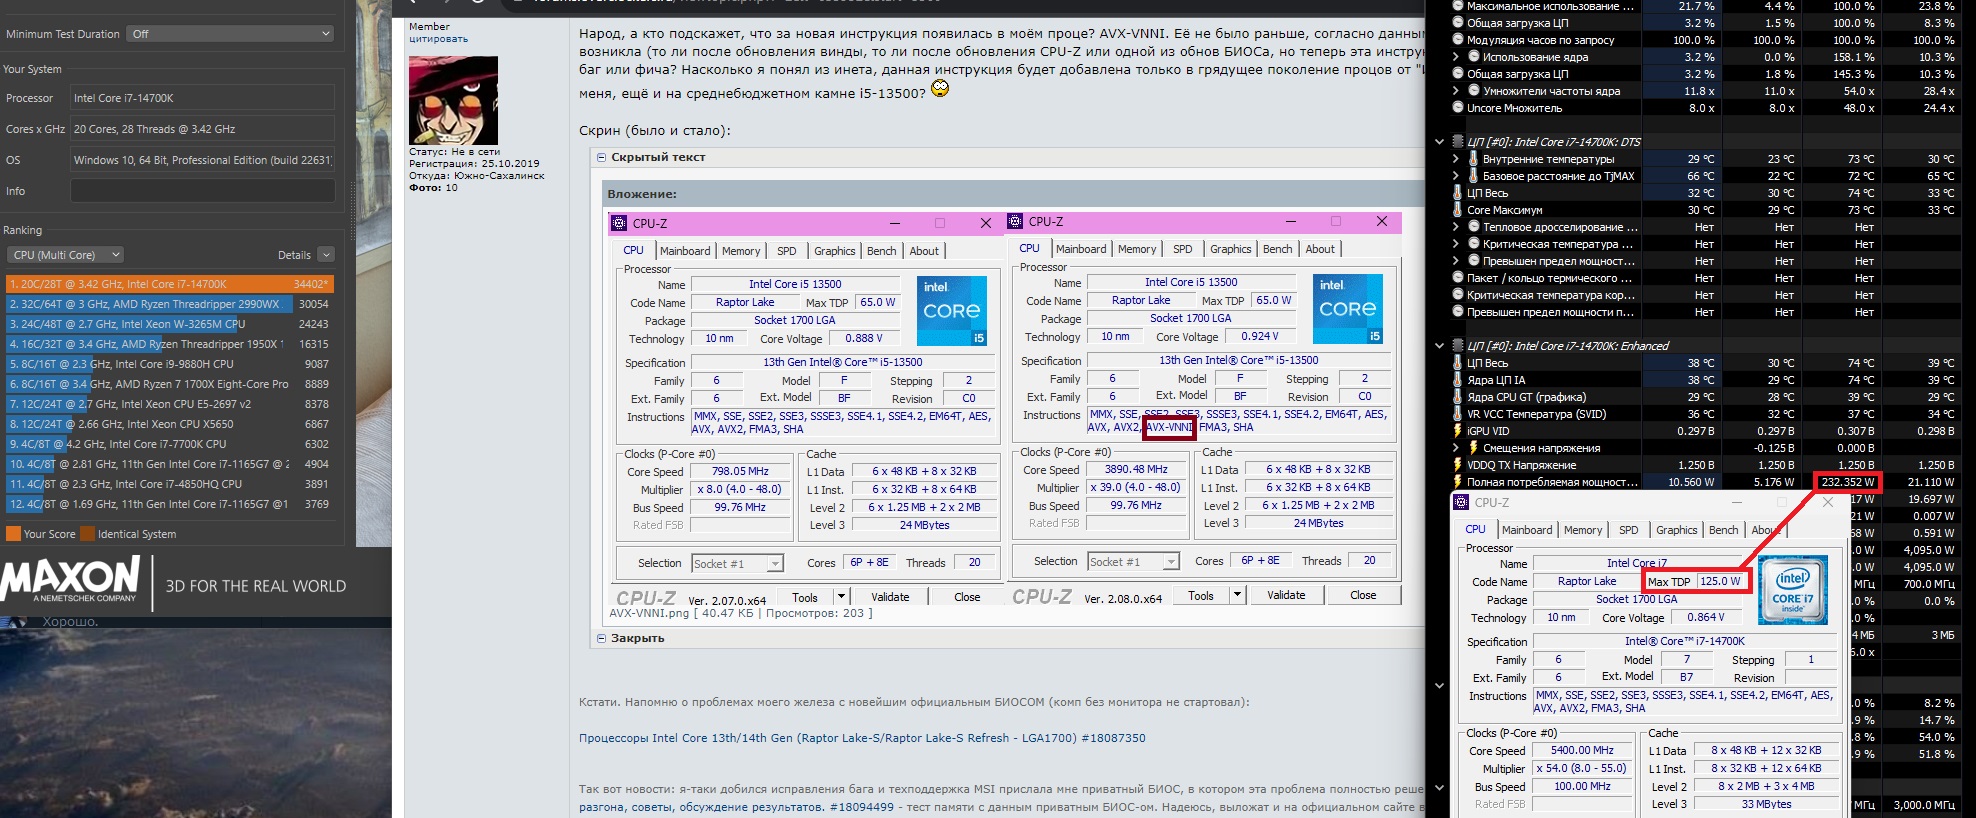The image size is (1976, 818).
Task: Select the Использование ядра sensor icon
Action: 1474,57
